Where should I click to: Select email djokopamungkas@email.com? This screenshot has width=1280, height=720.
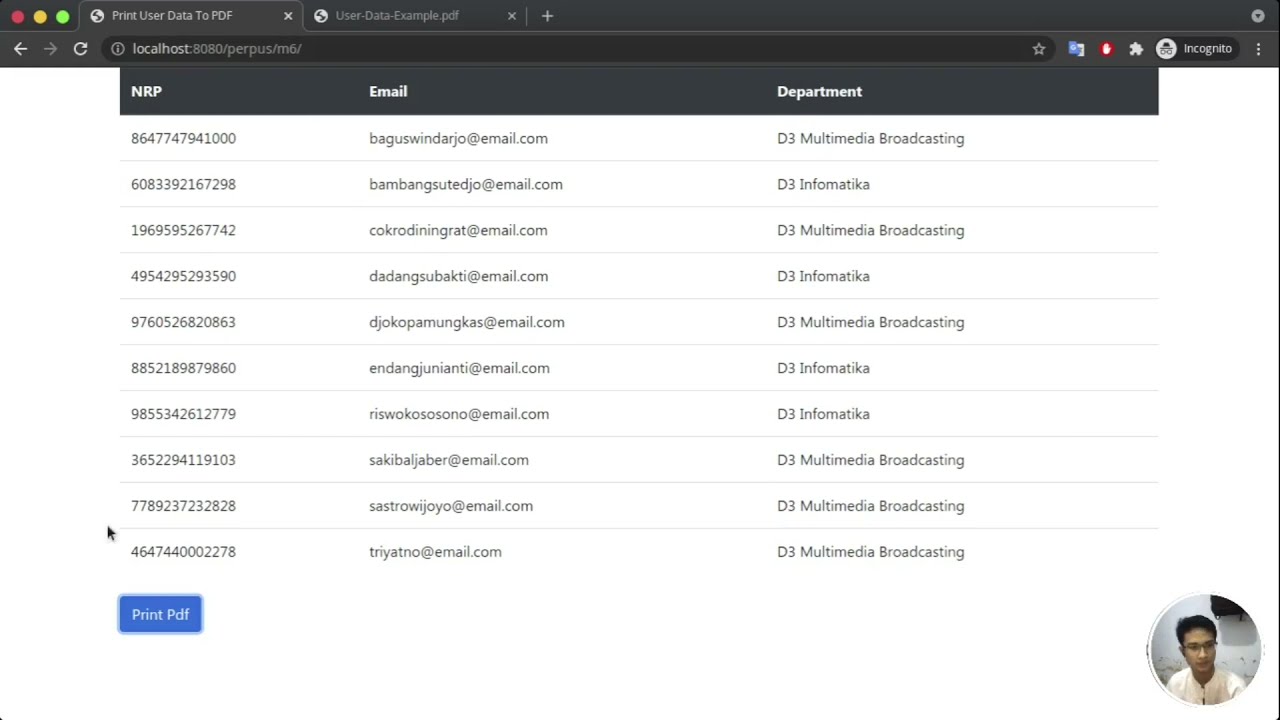point(467,322)
